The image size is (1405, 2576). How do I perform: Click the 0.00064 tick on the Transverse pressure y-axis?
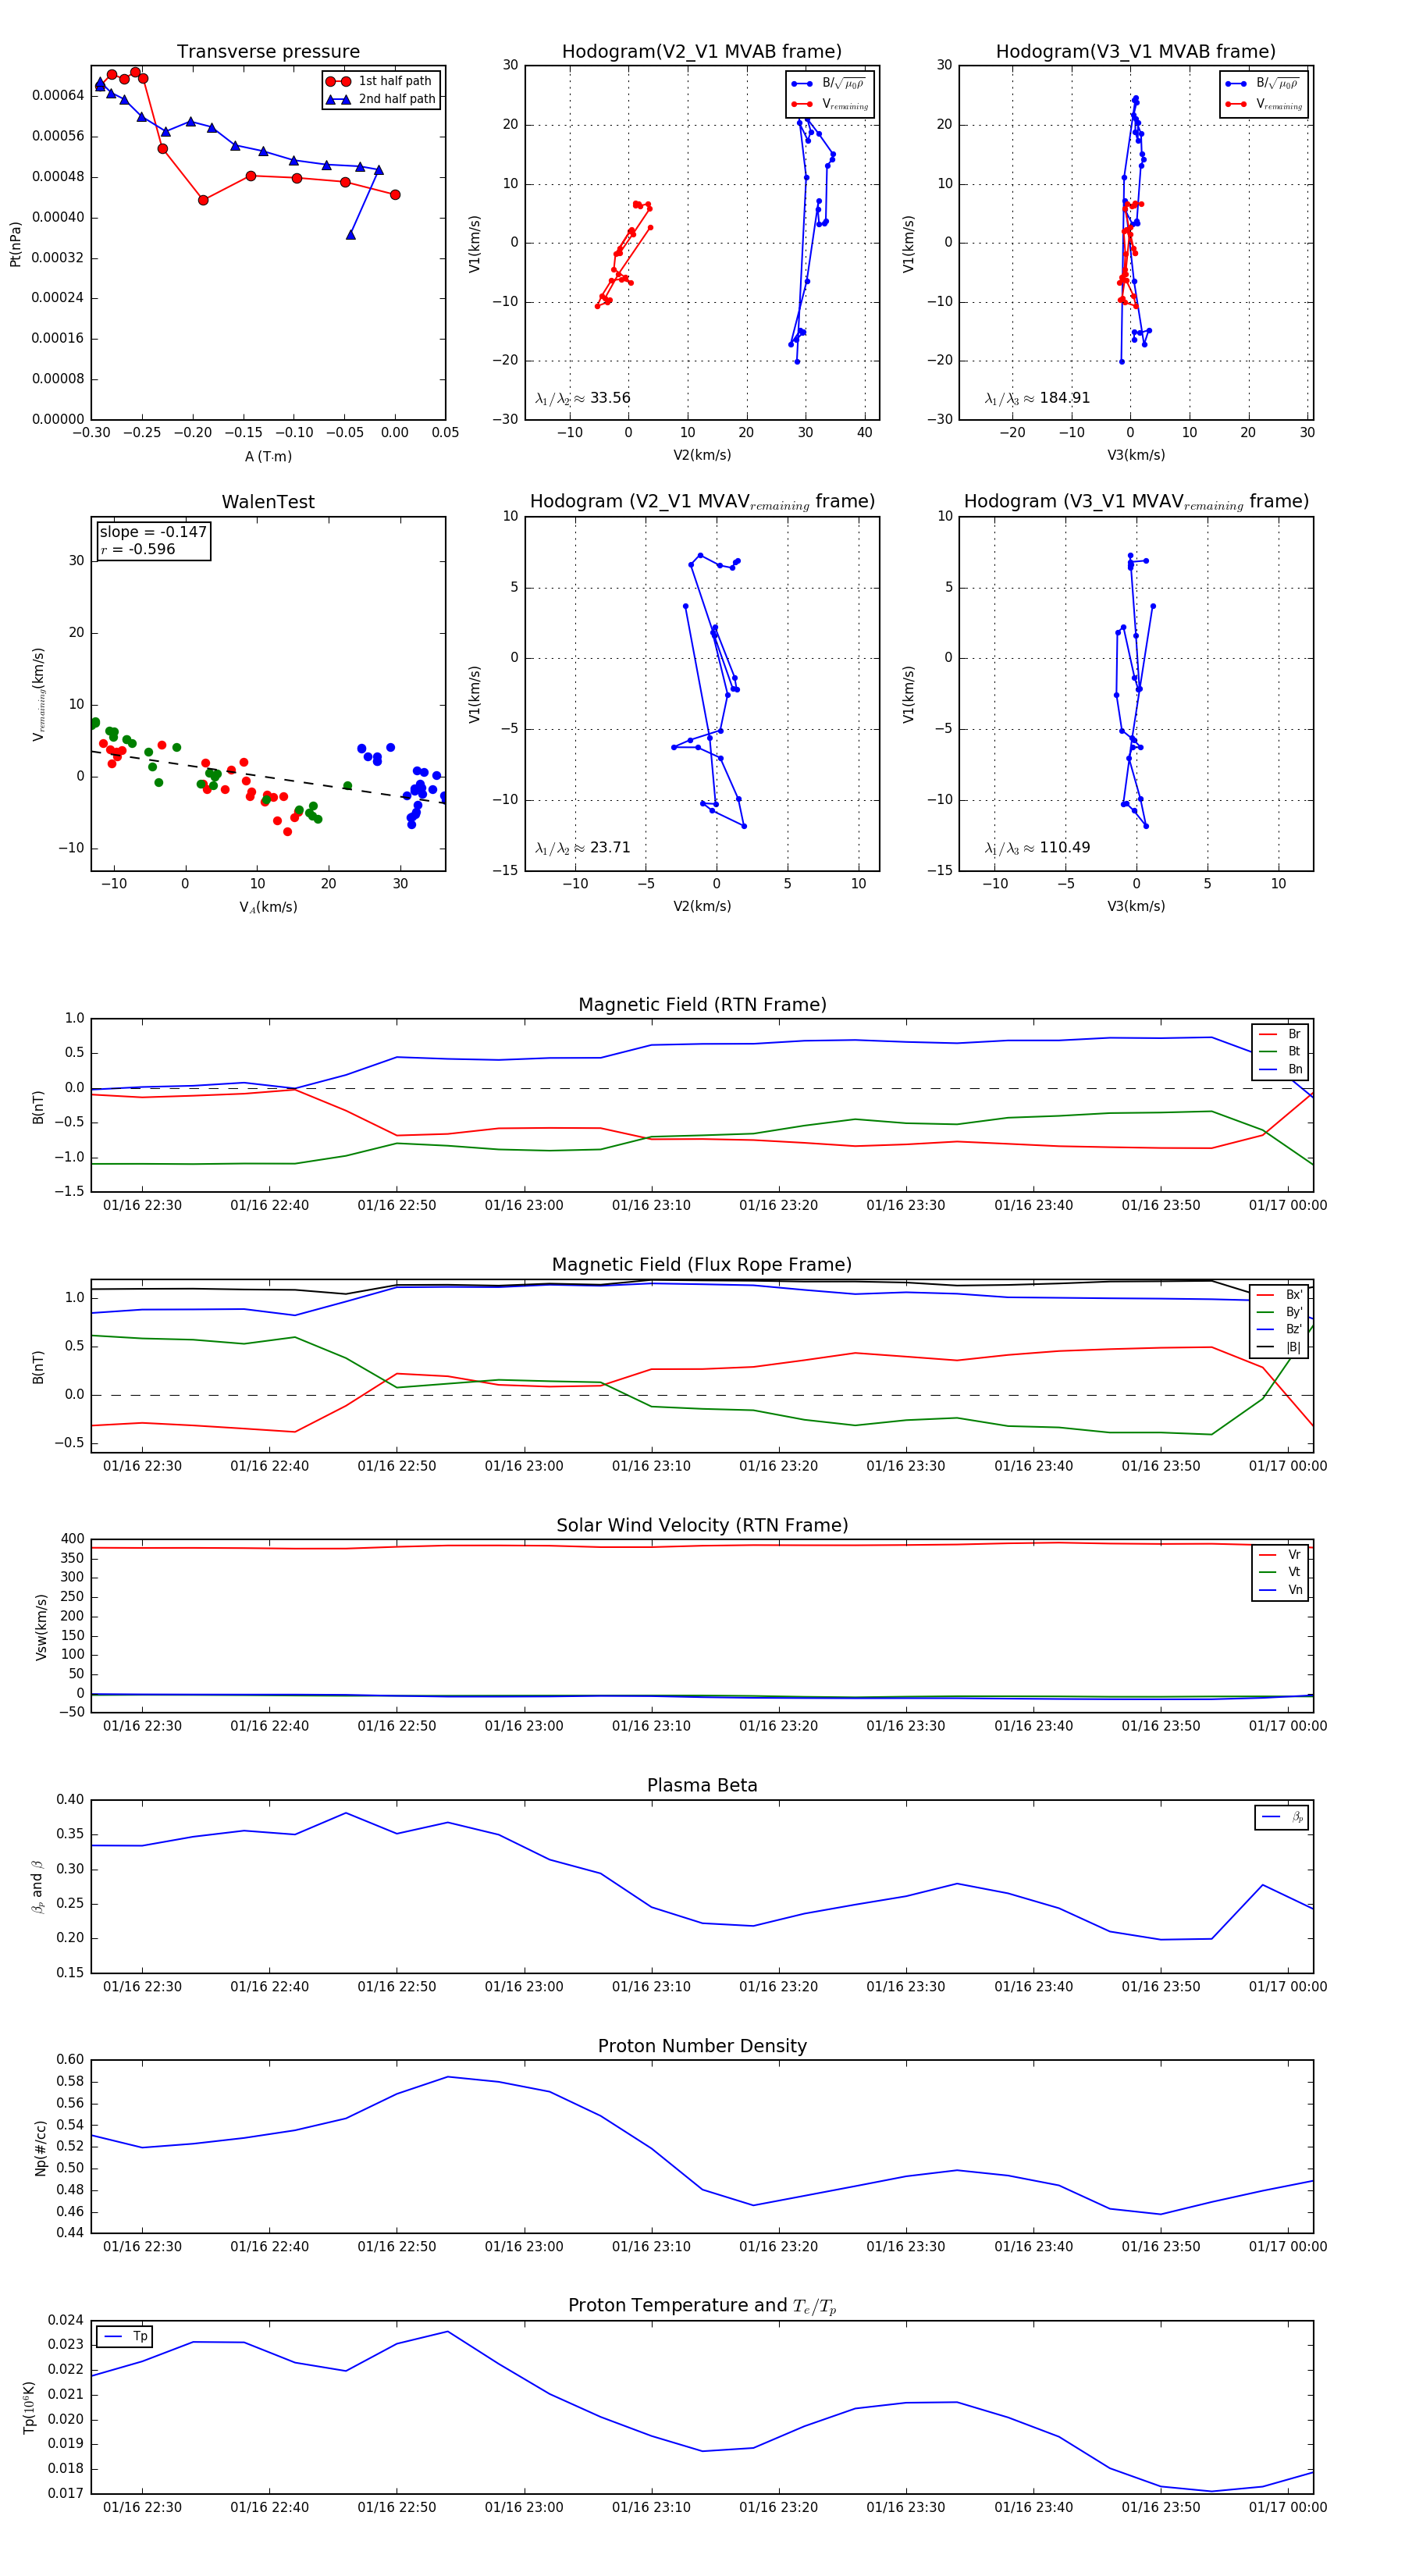pos(58,96)
